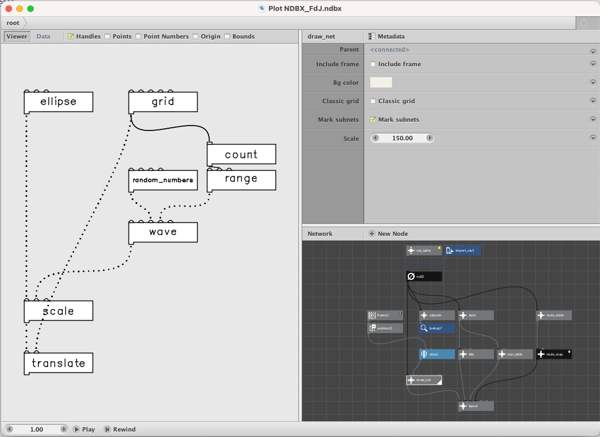The width and height of the screenshot is (600, 437).
Task: Open the Bg color row dropdown arrow
Action: point(593,82)
